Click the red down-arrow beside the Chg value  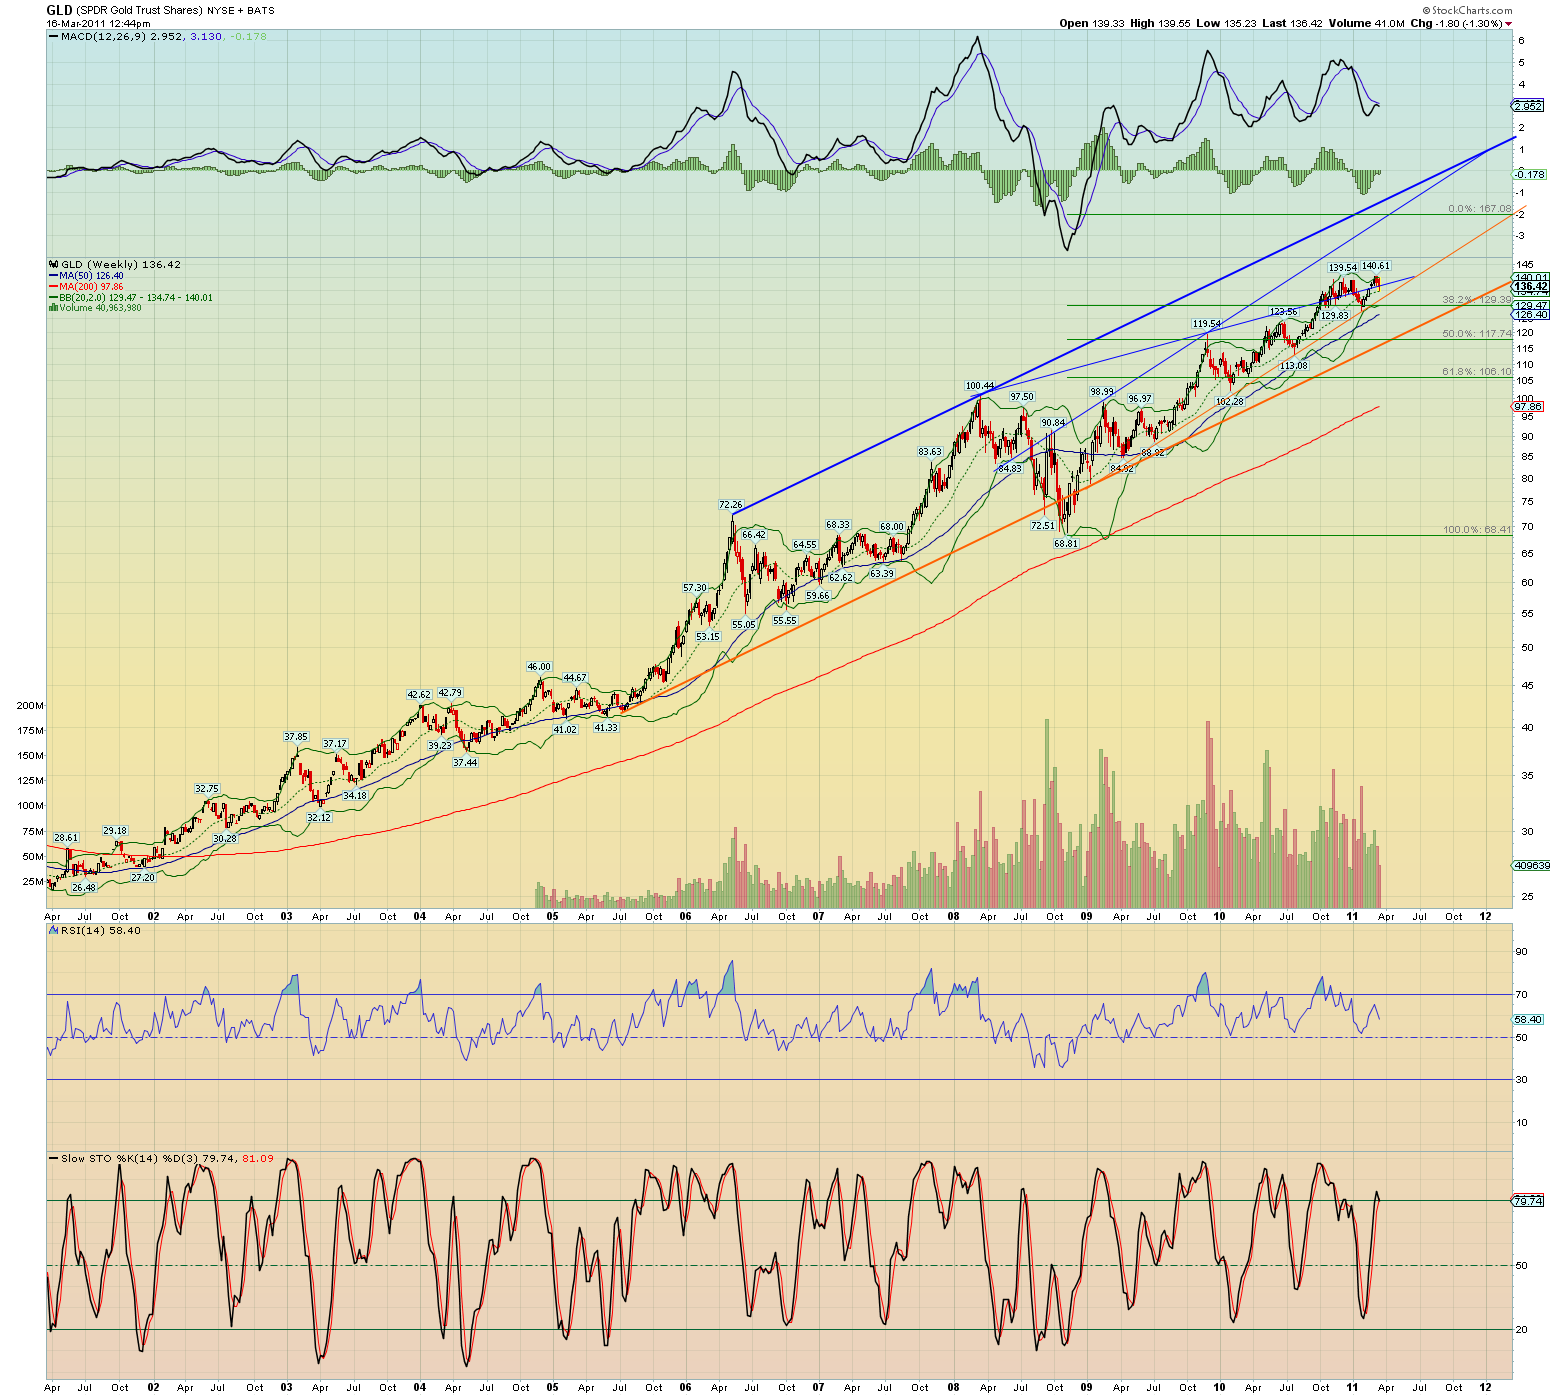[x=1509, y=24]
